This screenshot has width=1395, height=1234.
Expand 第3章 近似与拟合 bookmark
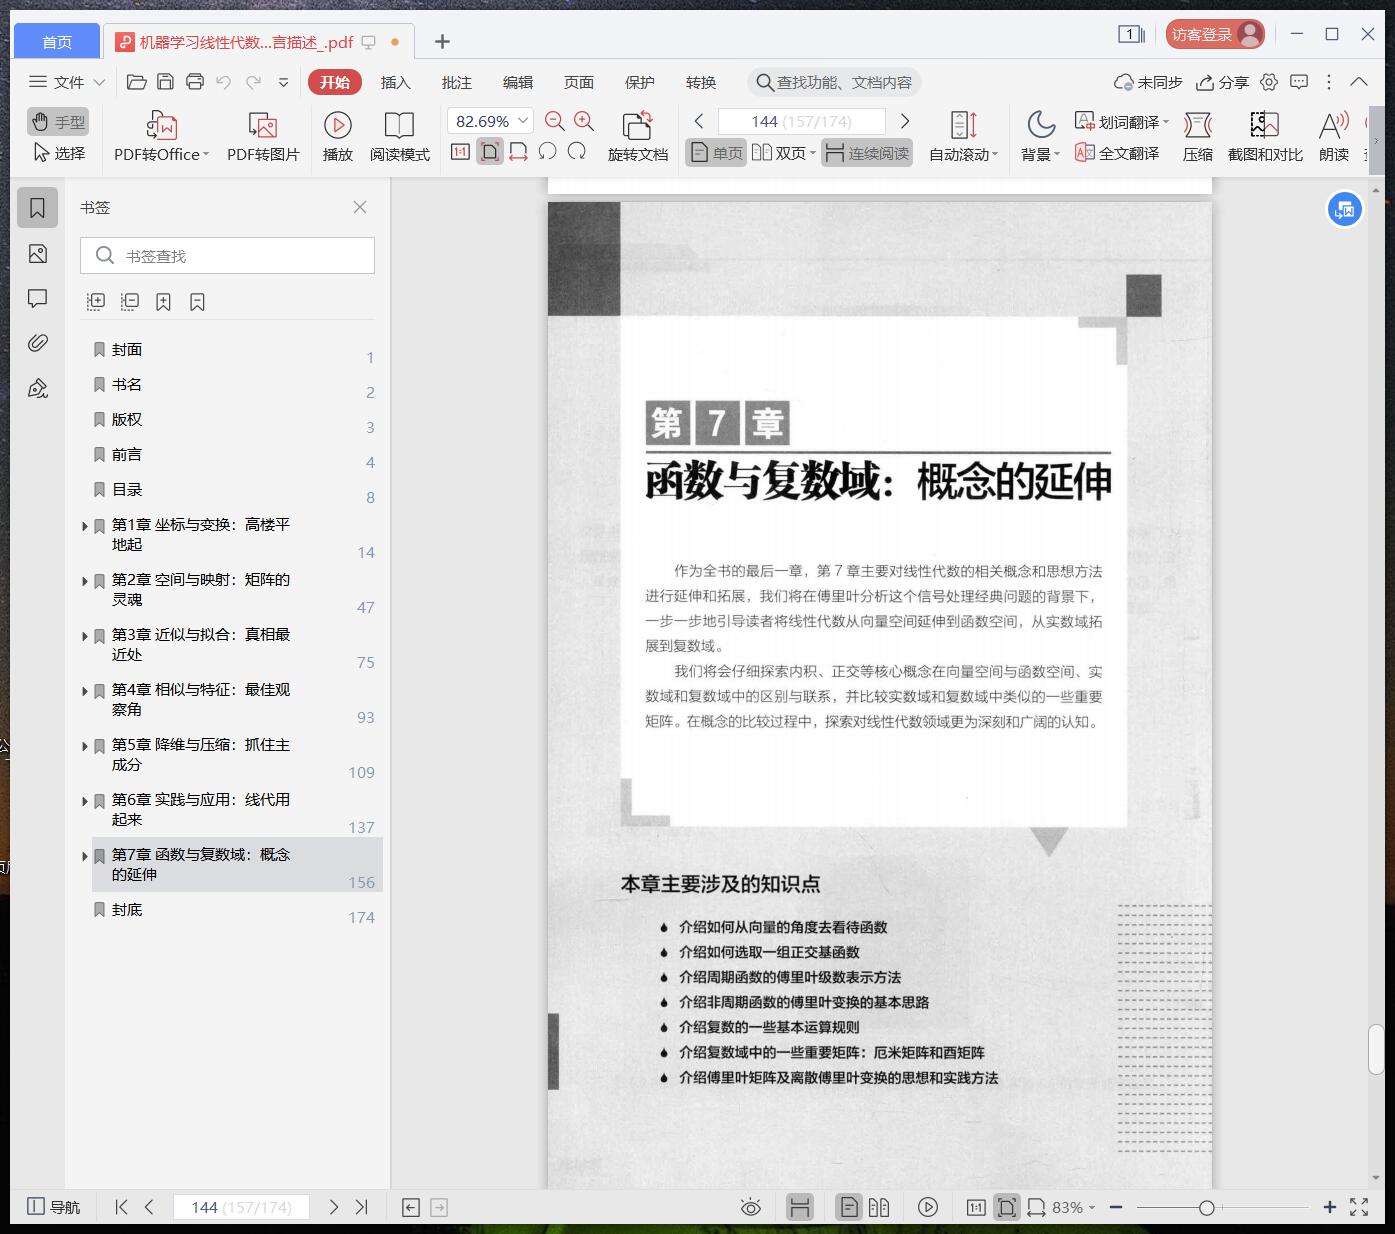(x=85, y=636)
